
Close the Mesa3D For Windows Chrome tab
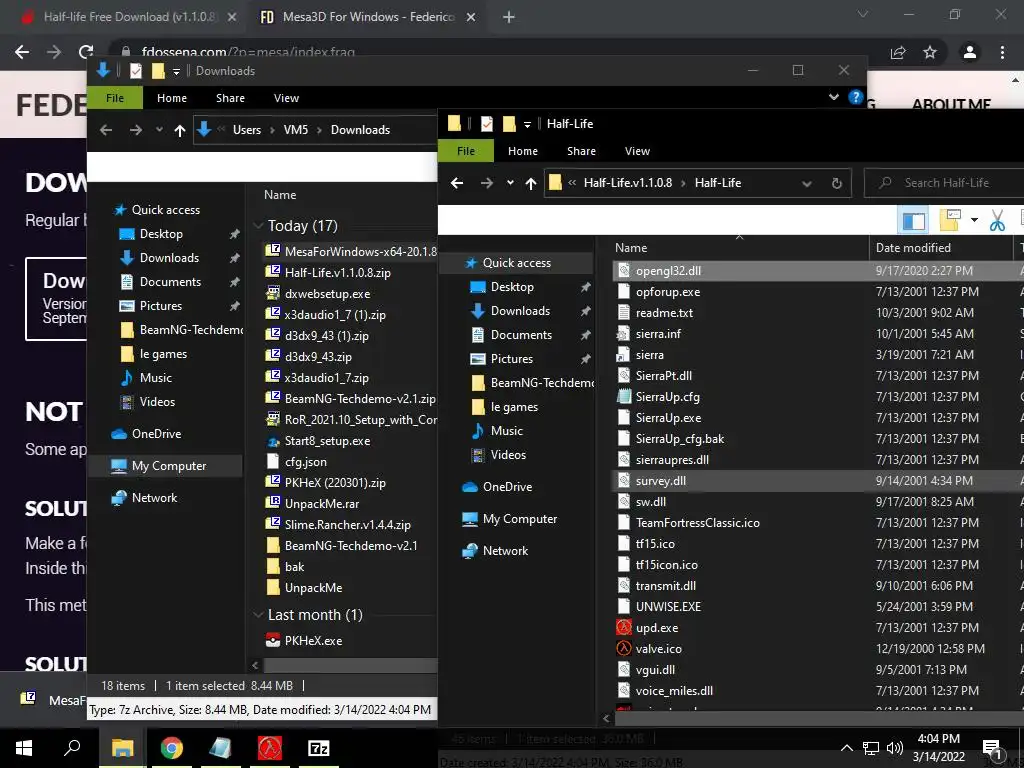pos(471,18)
